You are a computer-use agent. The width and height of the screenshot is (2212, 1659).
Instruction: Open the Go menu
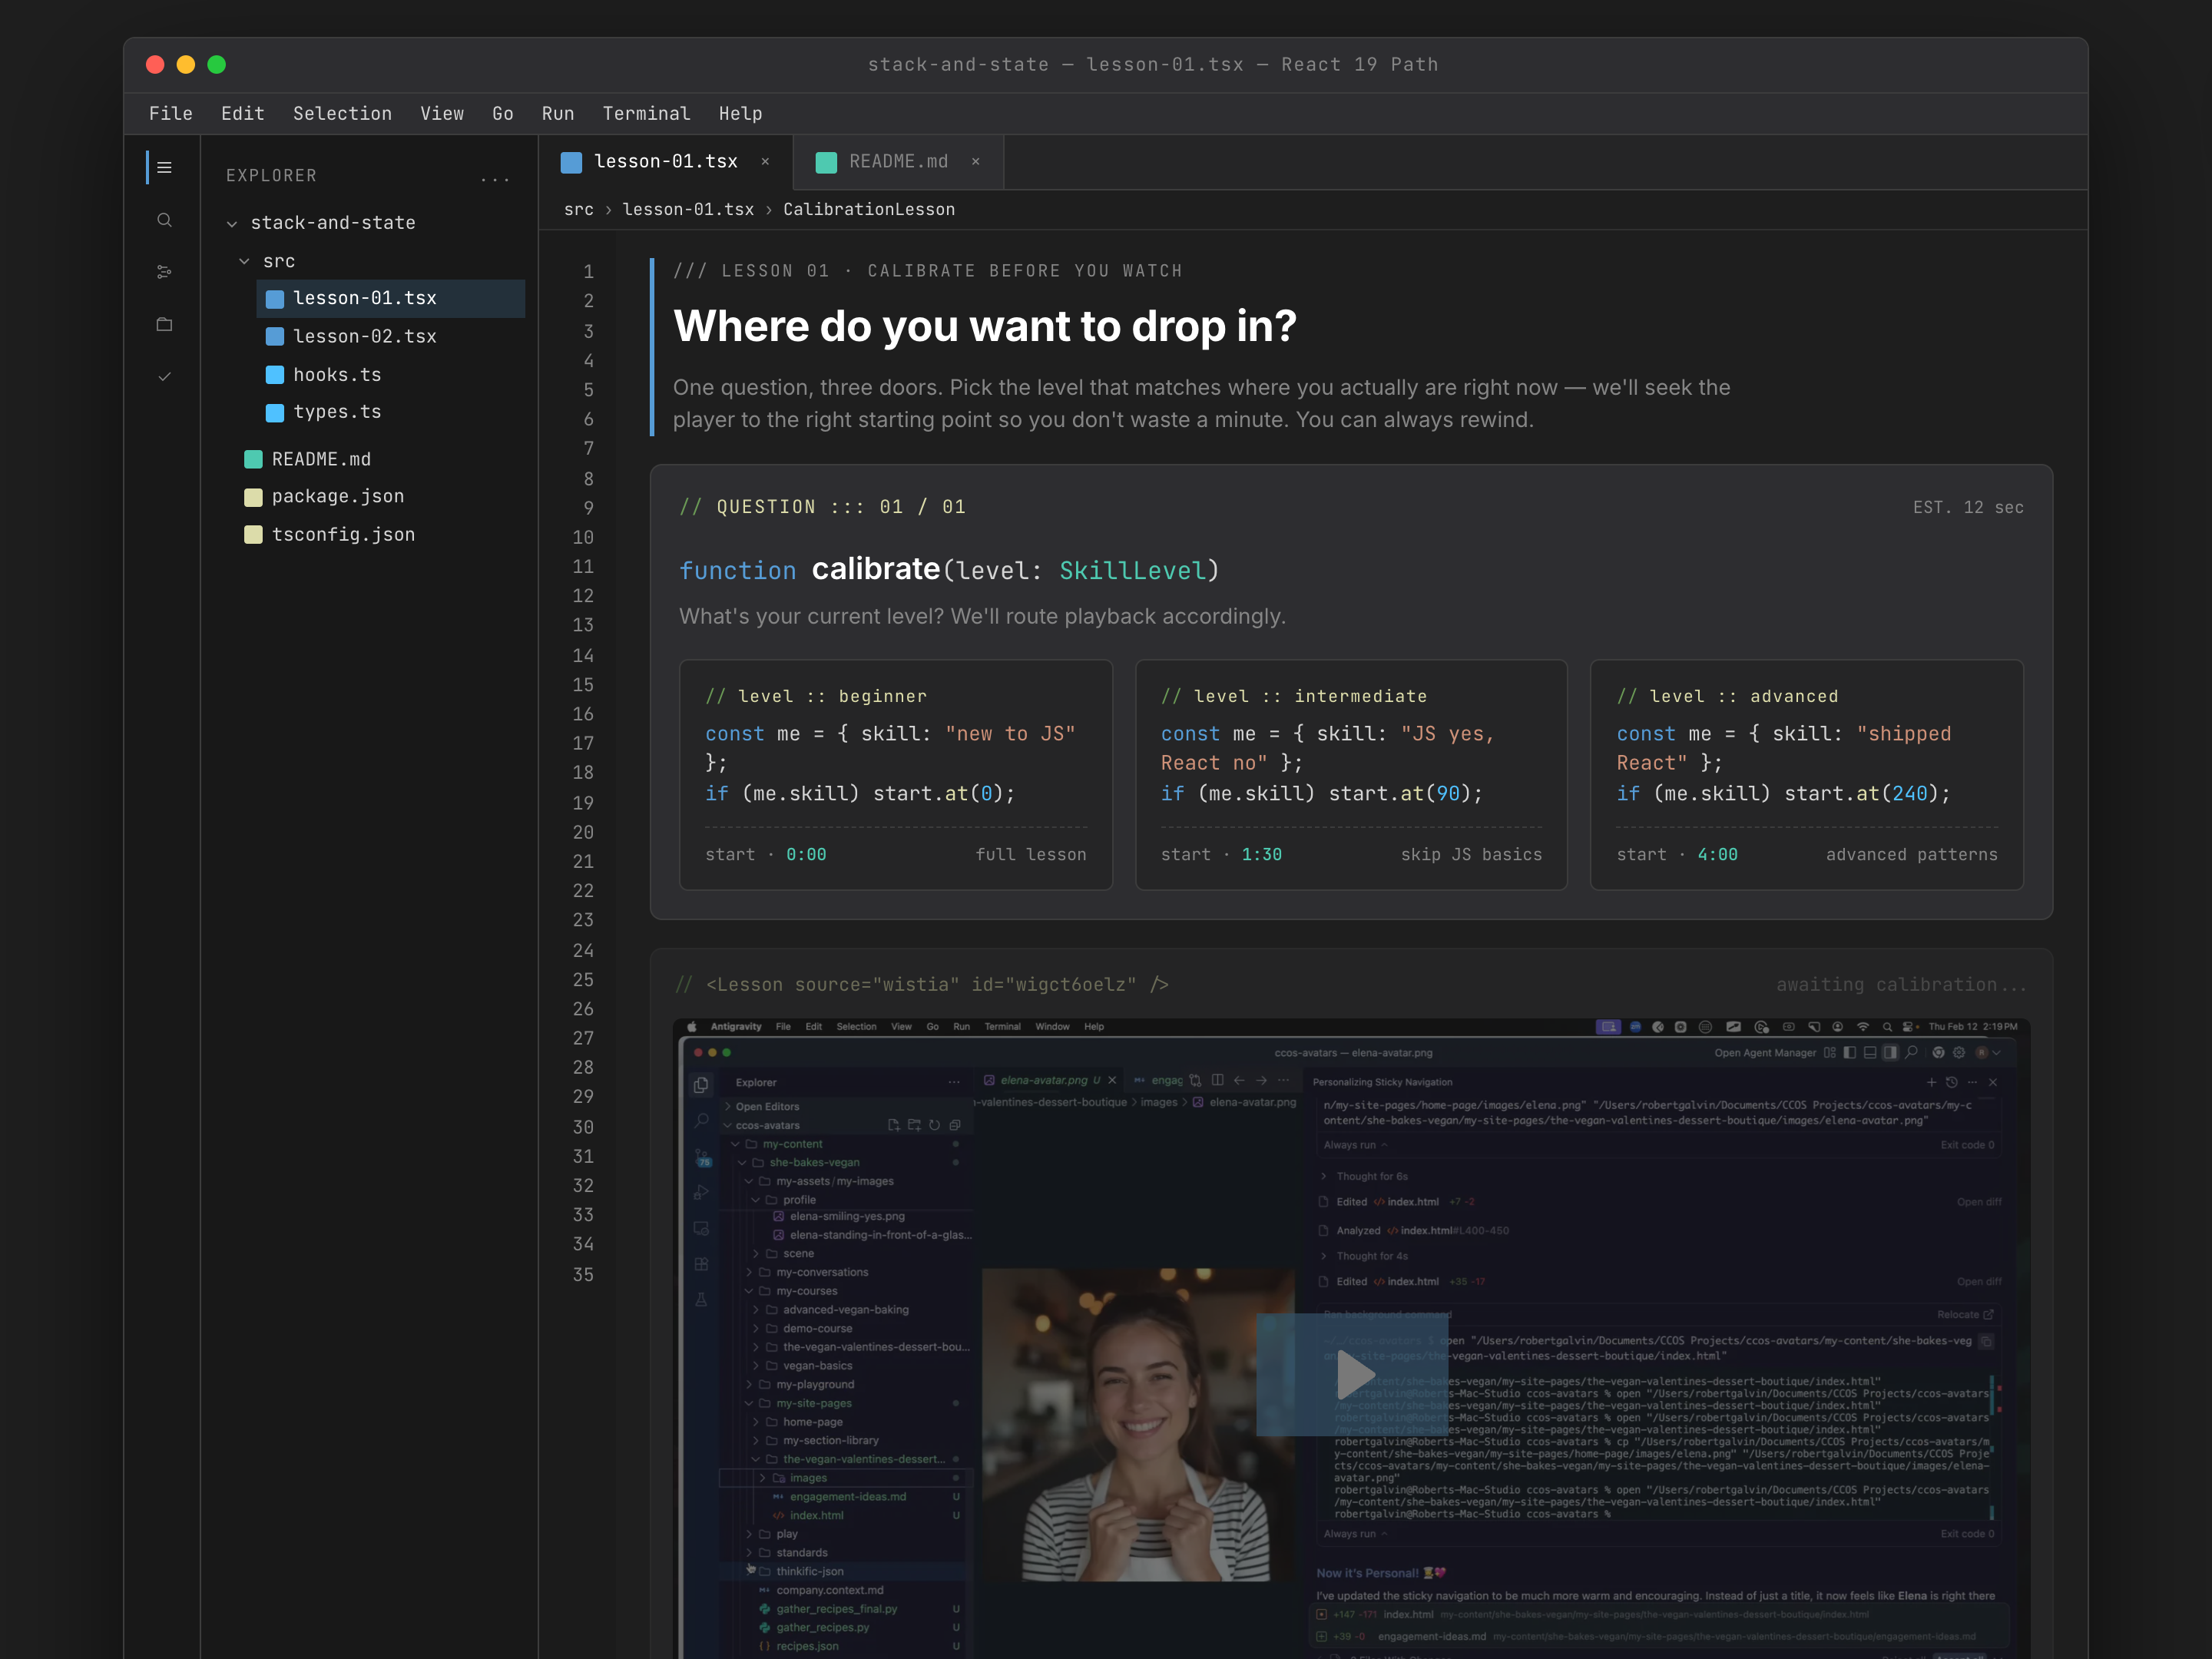pyautogui.click(x=503, y=114)
